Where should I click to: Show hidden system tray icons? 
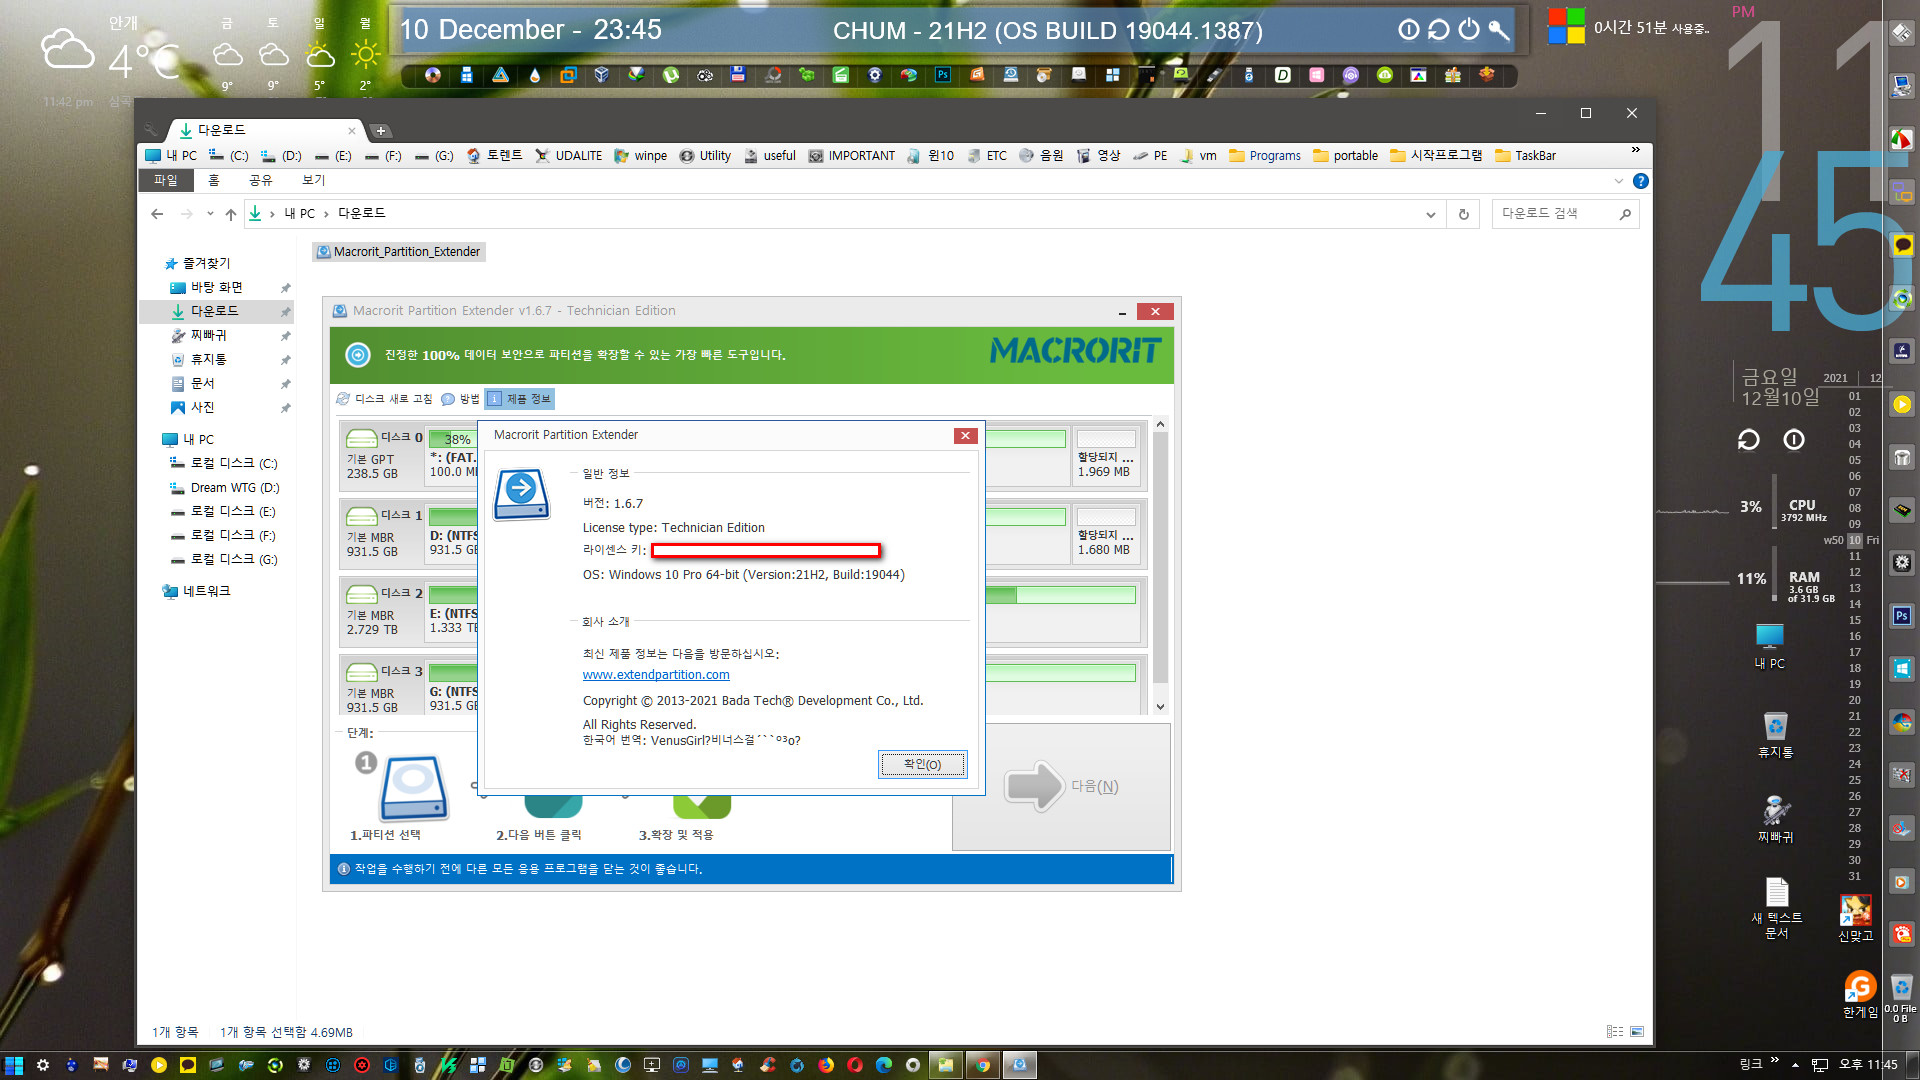1795,1065
